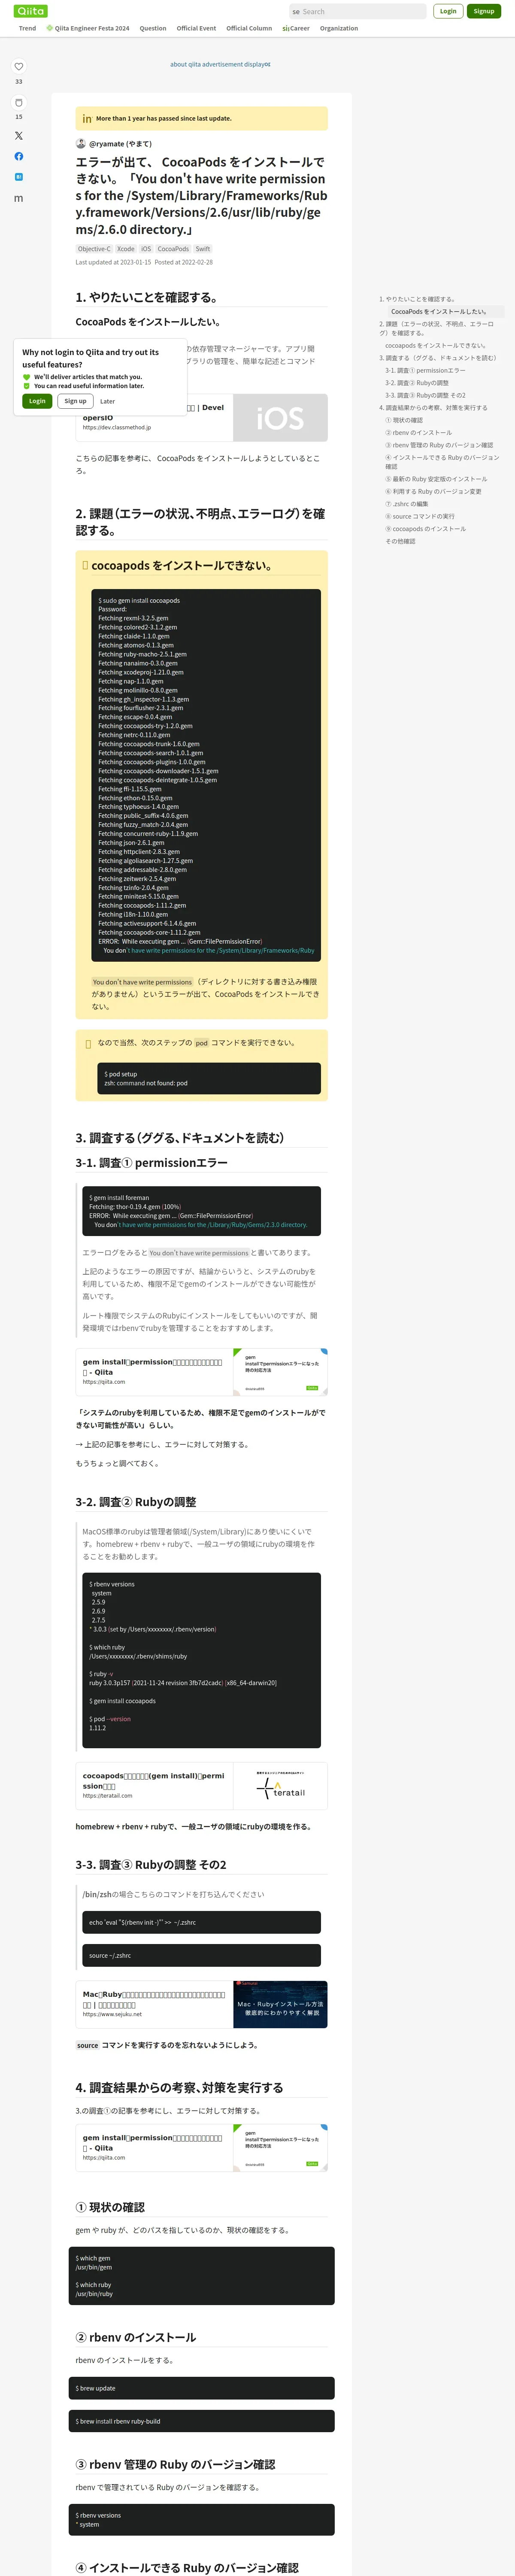
Task: Jump to TOC '④ インストールできる Ruby のバージョン確認'
Action: point(442,462)
